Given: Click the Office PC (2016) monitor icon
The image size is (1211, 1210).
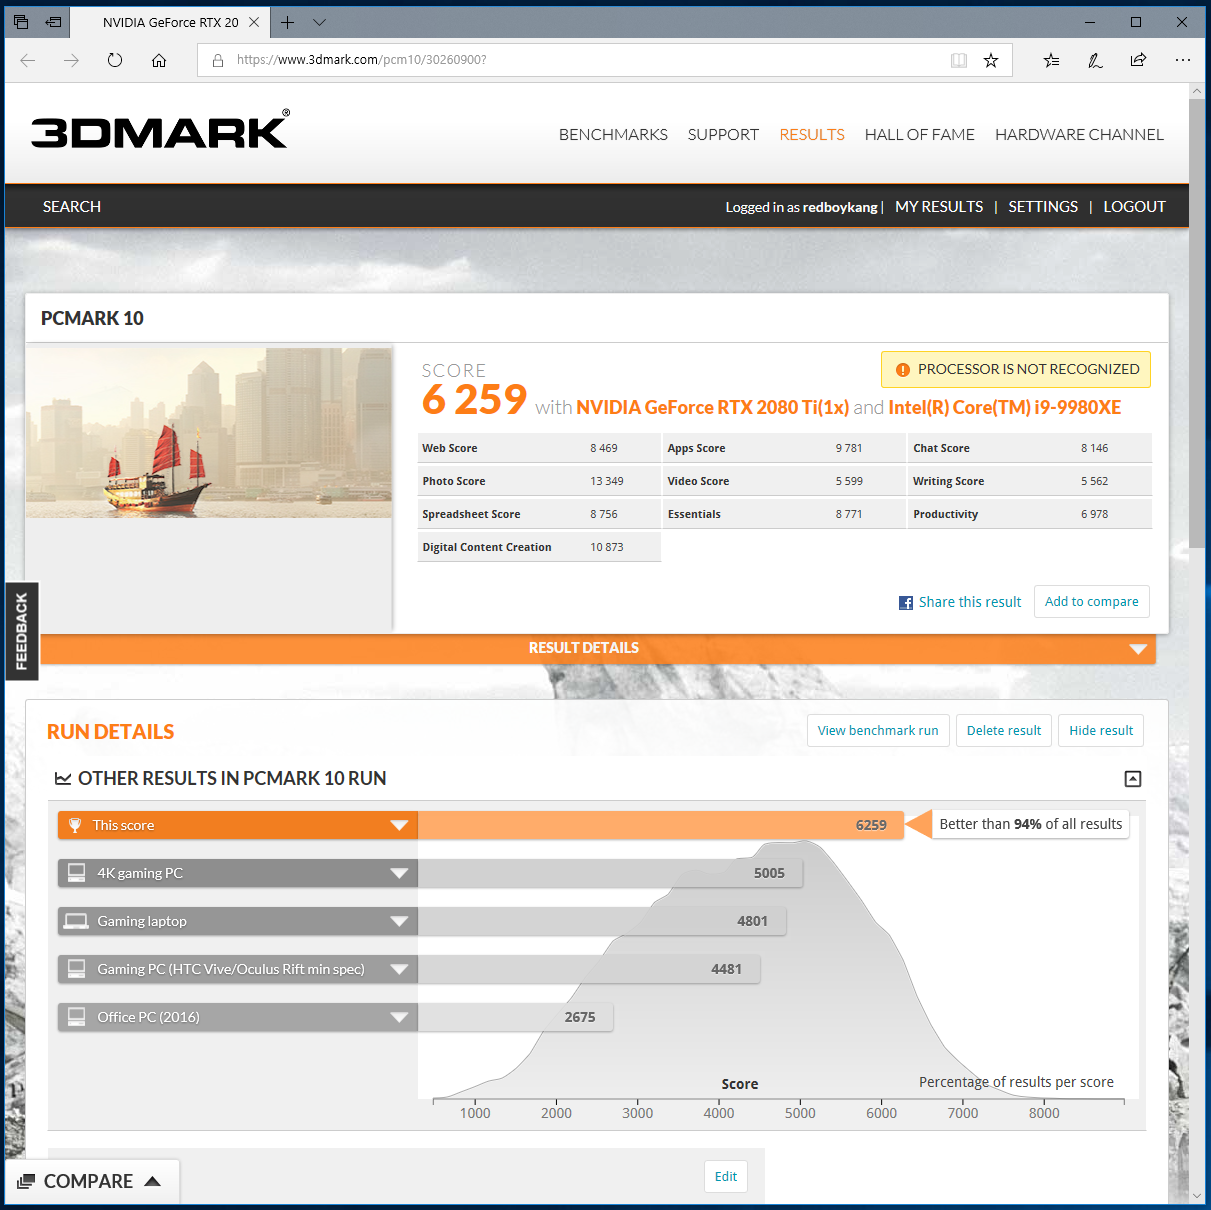Looking at the screenshot, I should pyautogui.click(x=77, y=1017).
